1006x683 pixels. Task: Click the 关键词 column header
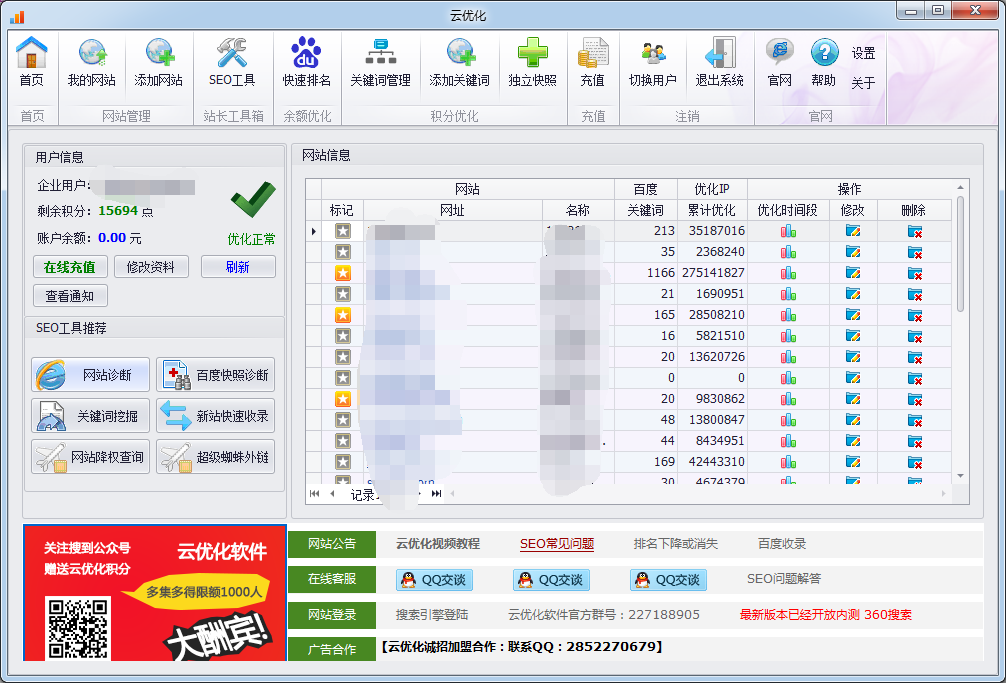(645, 210)
